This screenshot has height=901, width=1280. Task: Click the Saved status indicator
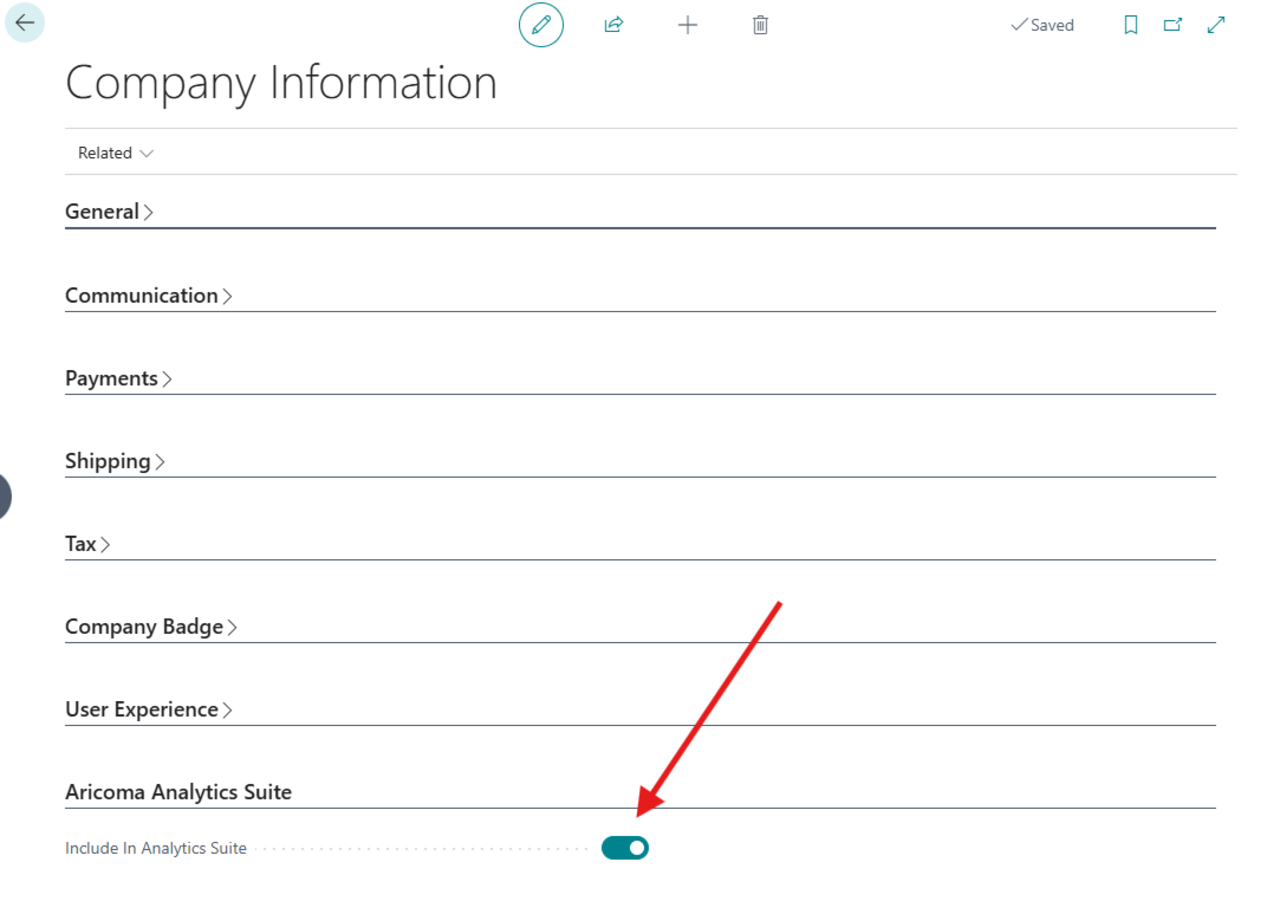pyautogui.click(x=1042, y=25)
